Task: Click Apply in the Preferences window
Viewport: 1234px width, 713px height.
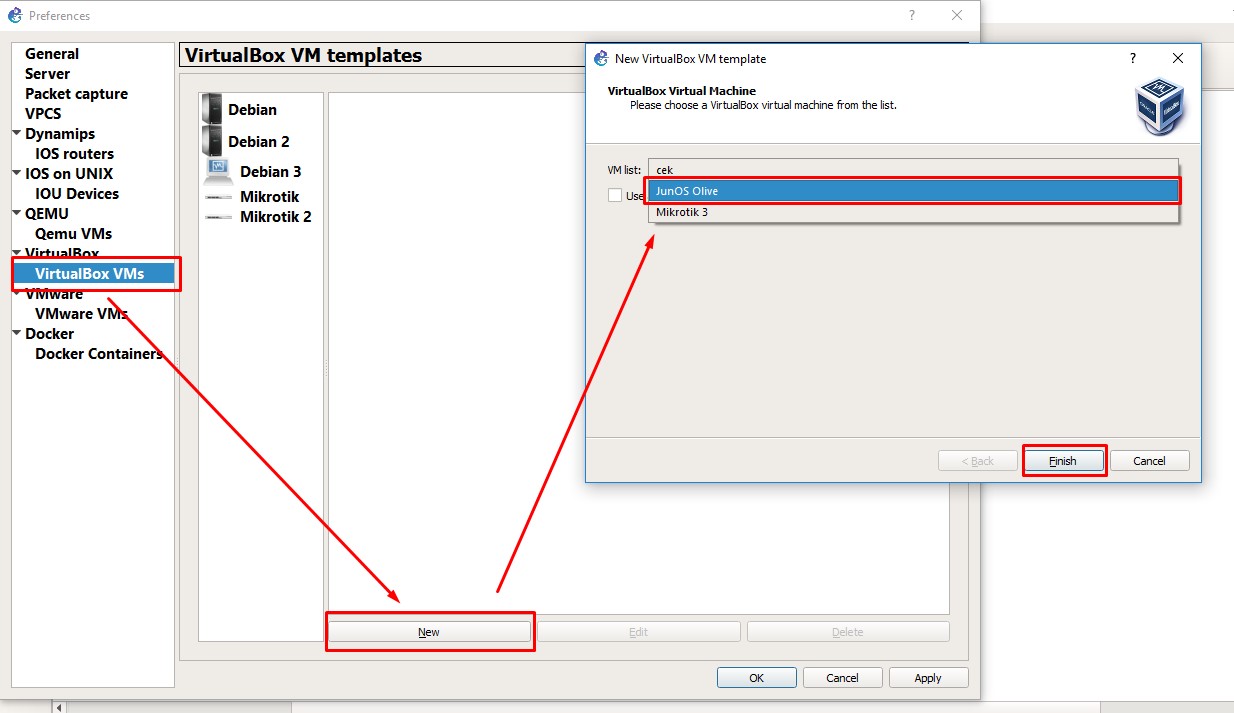Action: (x=928, y=678)
